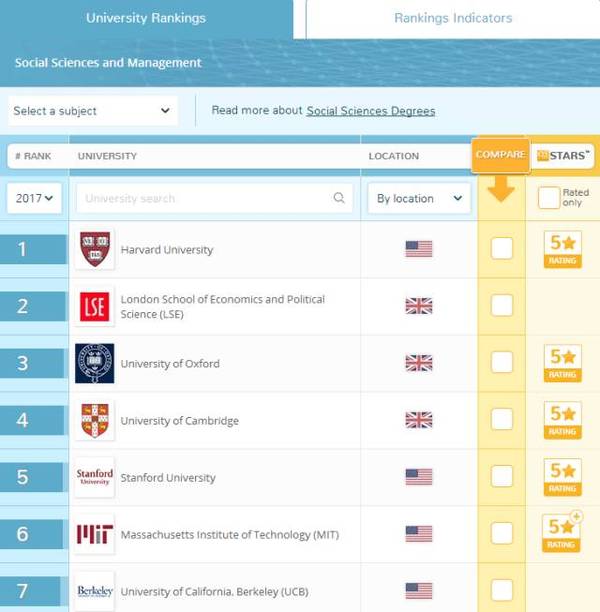Viewport: 600px width, 612px height.
Task: Click rank number 3 cell
Action: [x=32, y=363]
